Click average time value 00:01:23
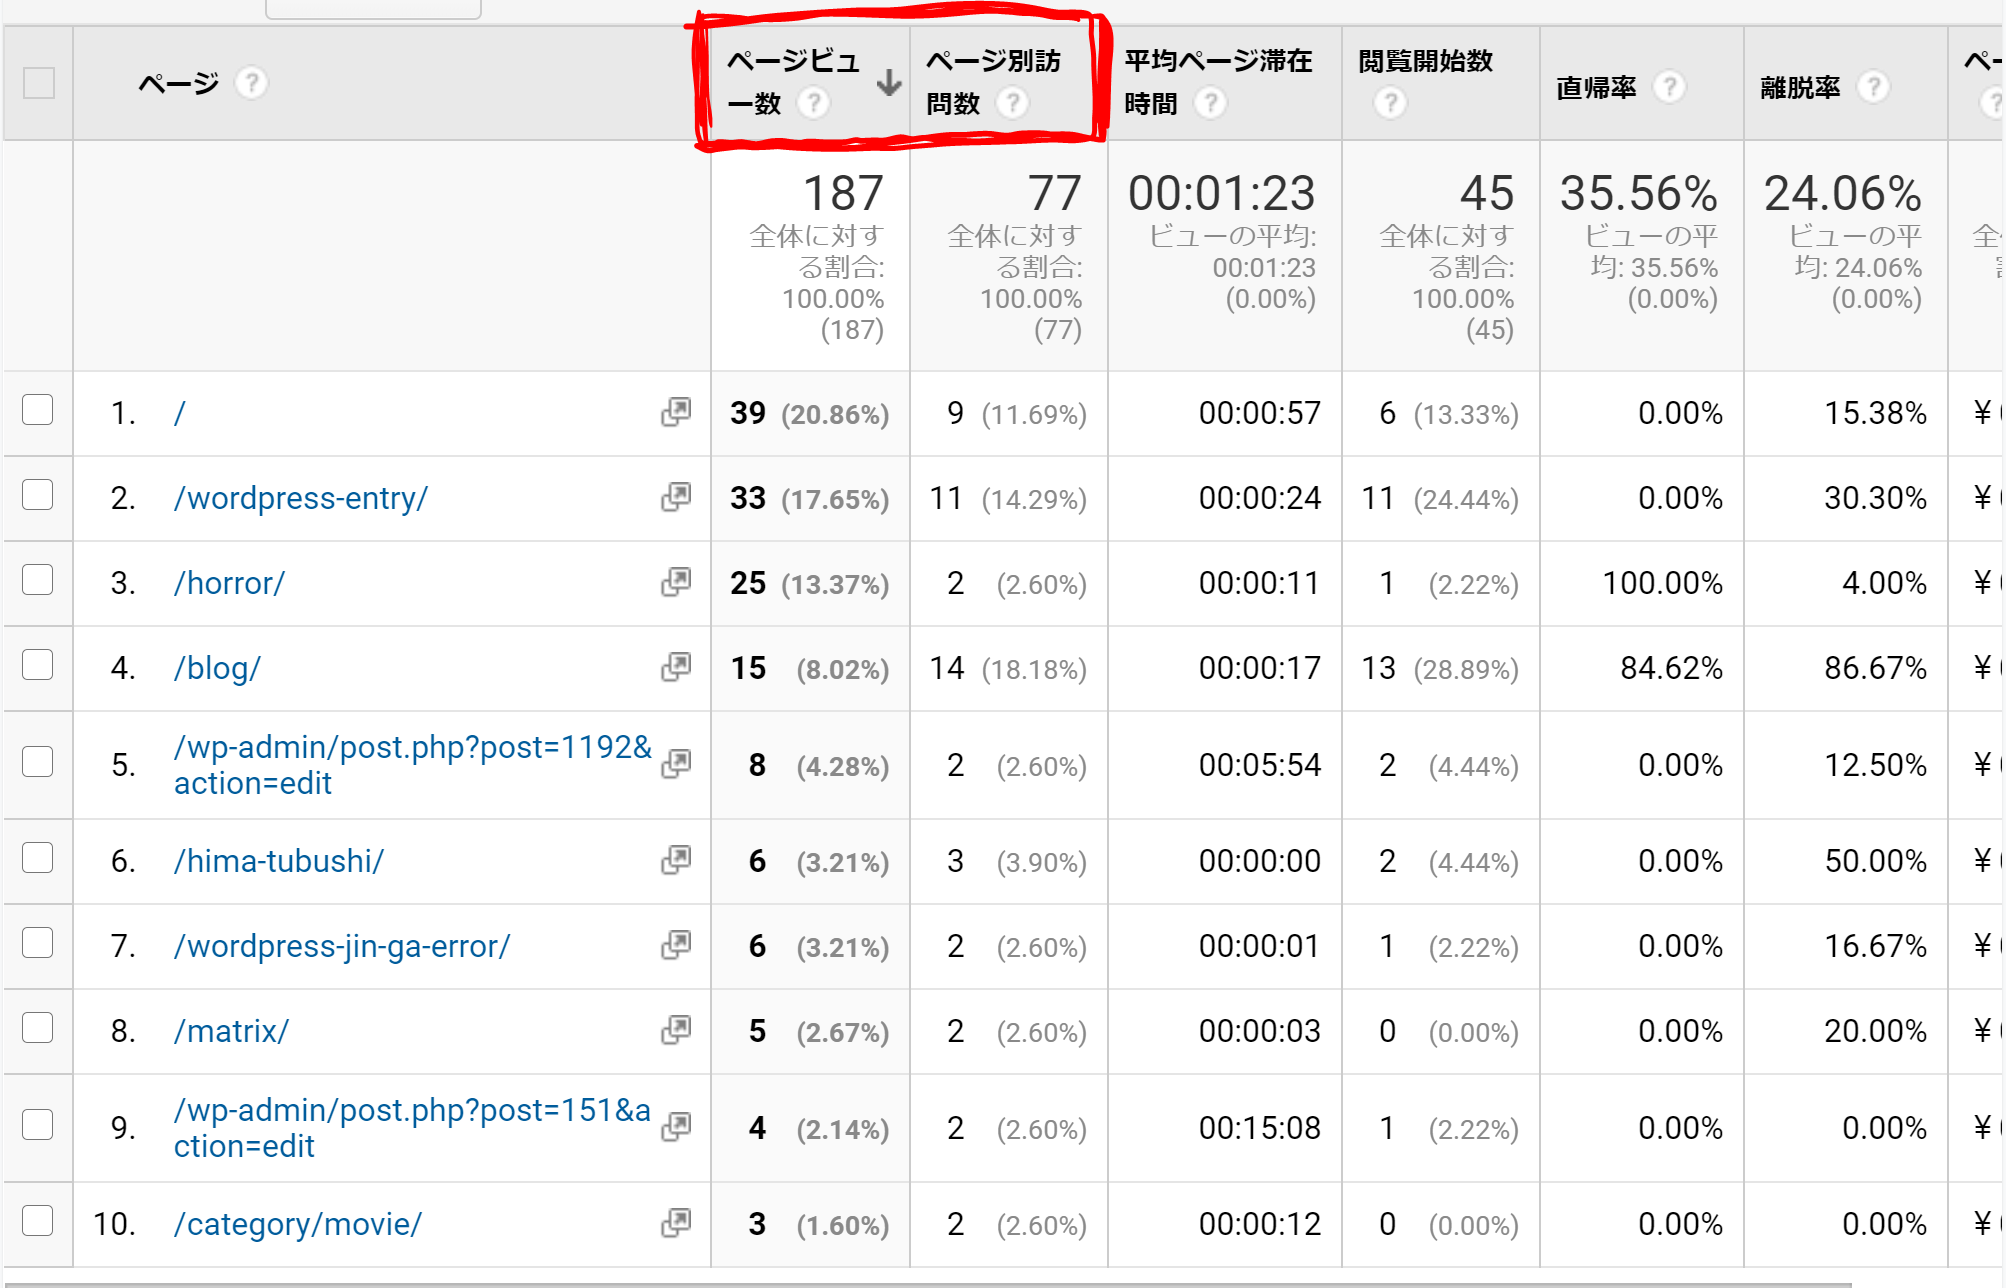The image size is (2006, 1288). [1221, 193]
